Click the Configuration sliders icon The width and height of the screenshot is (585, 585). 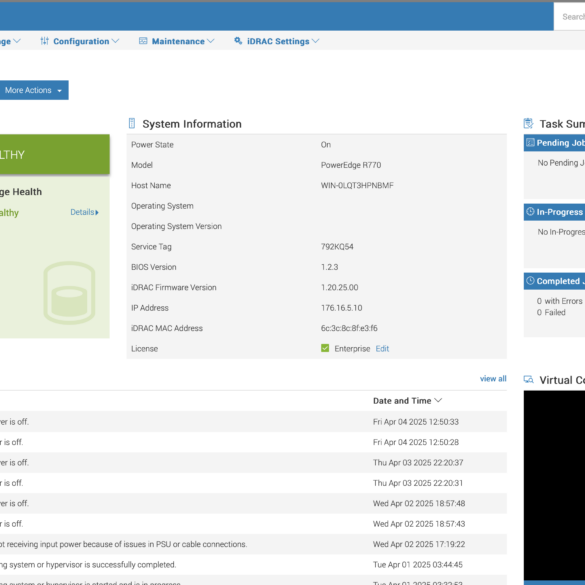coord(44,41)
